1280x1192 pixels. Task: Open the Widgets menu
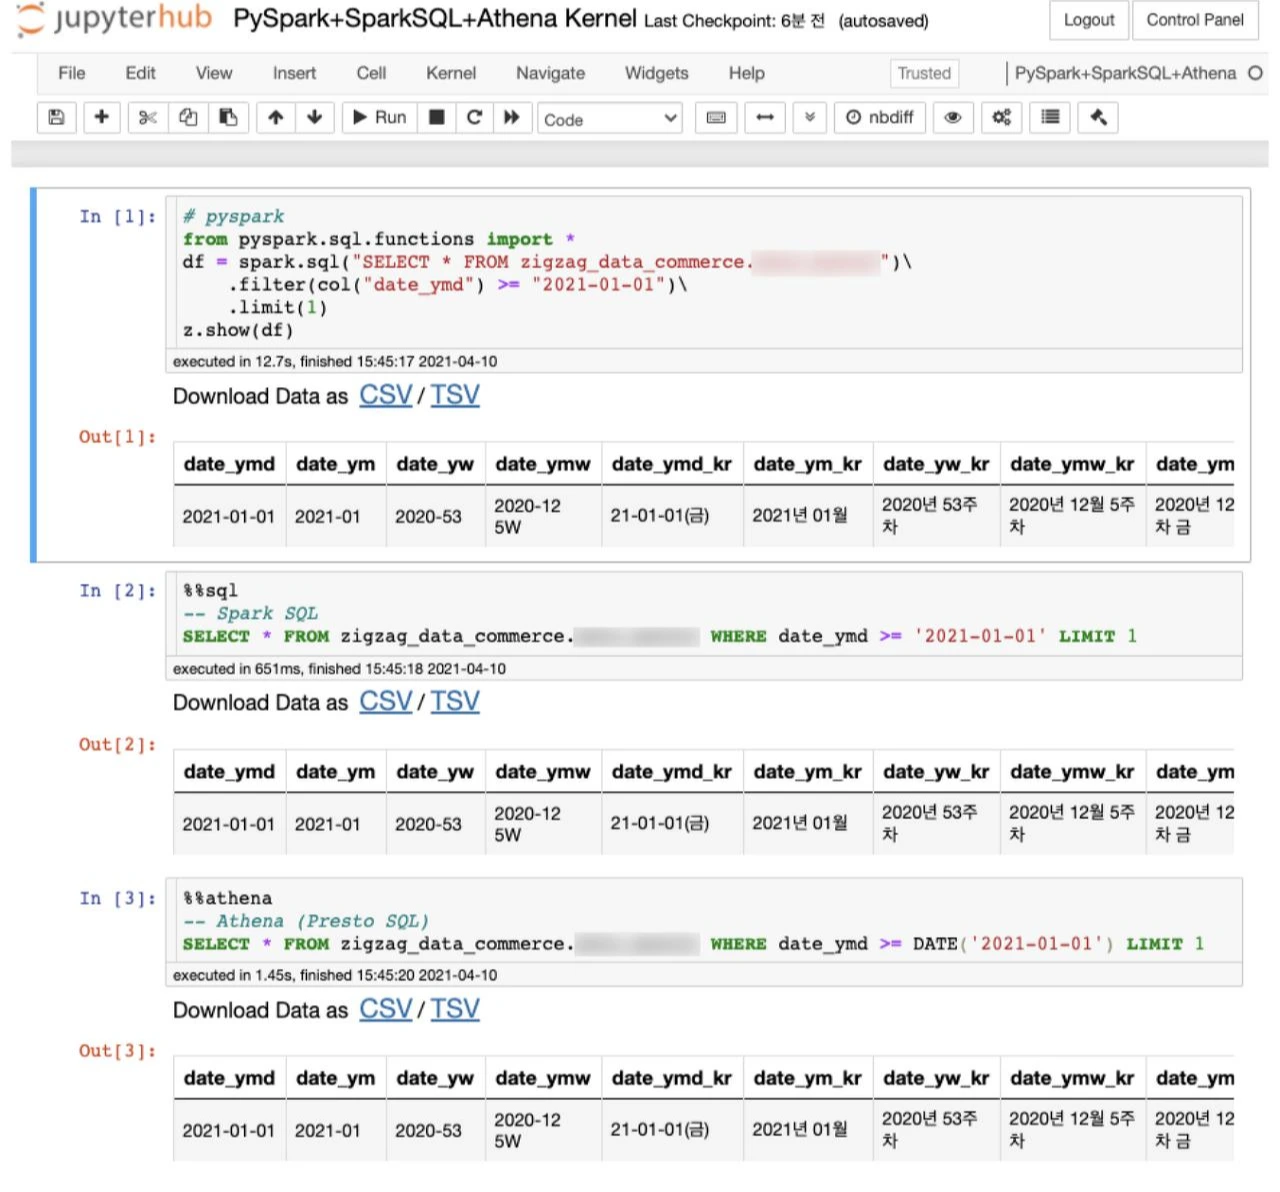point(656,73)
